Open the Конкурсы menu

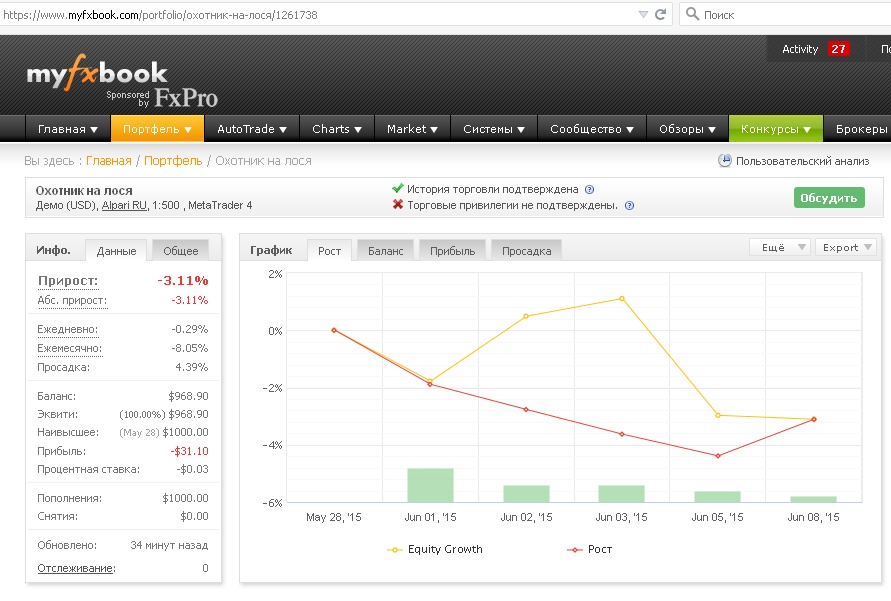[x=776, y=129]
